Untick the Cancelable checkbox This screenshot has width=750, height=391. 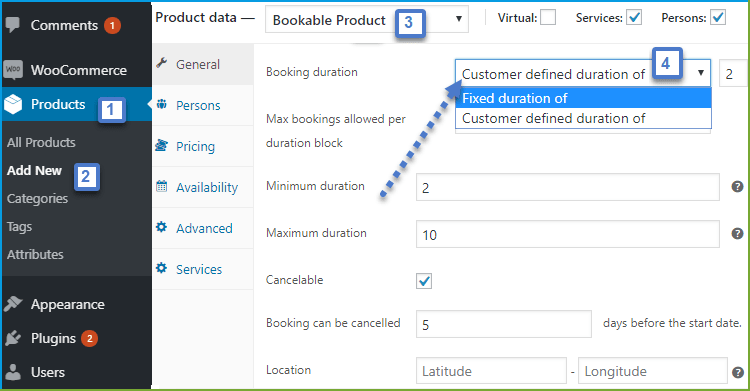pos(424,281)
